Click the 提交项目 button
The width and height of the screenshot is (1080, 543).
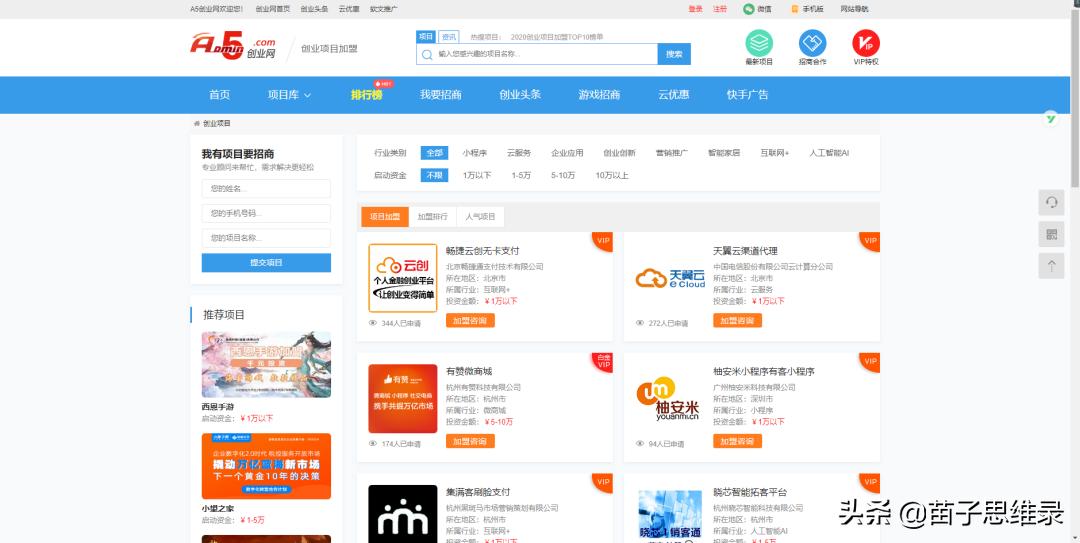point(266,263)
